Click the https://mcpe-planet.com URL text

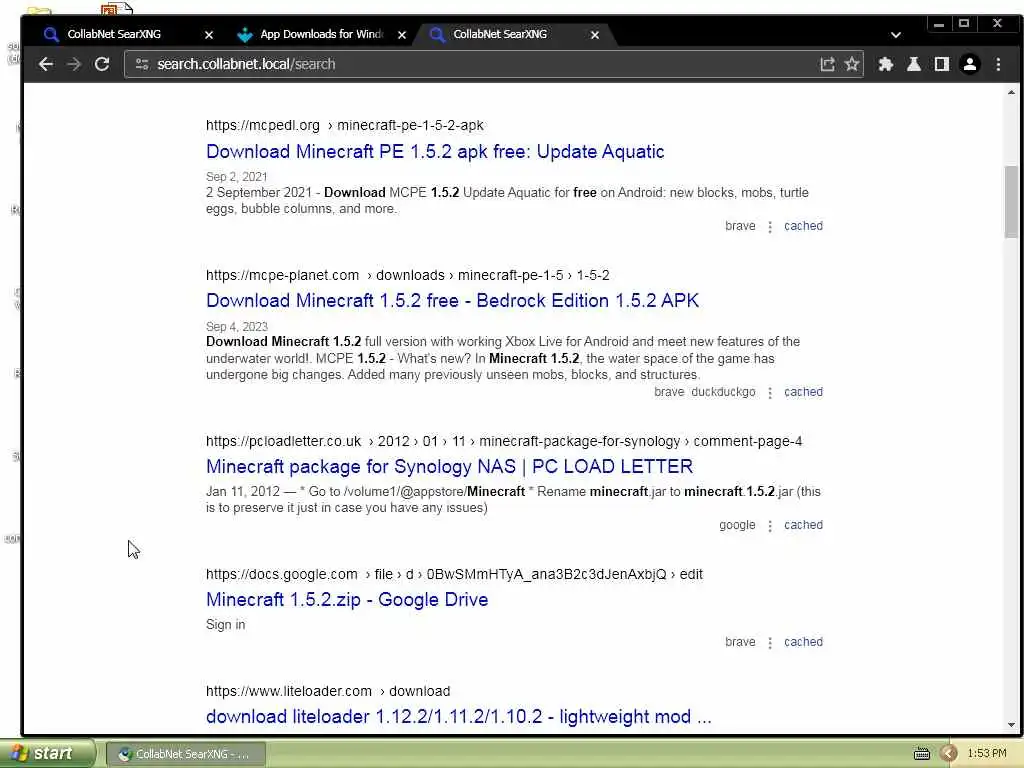282,276
